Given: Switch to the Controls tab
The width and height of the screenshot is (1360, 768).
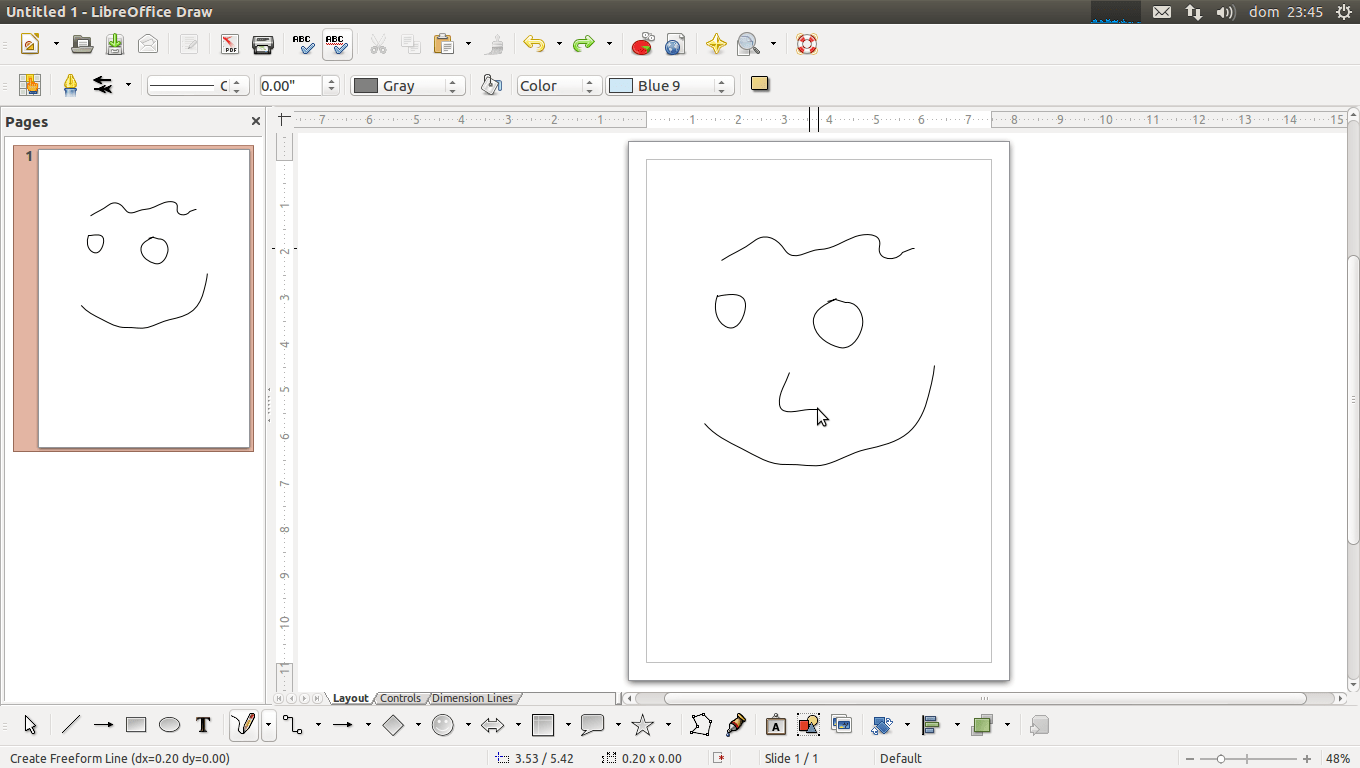Looking at the screenshot, I should pos(400,698).
